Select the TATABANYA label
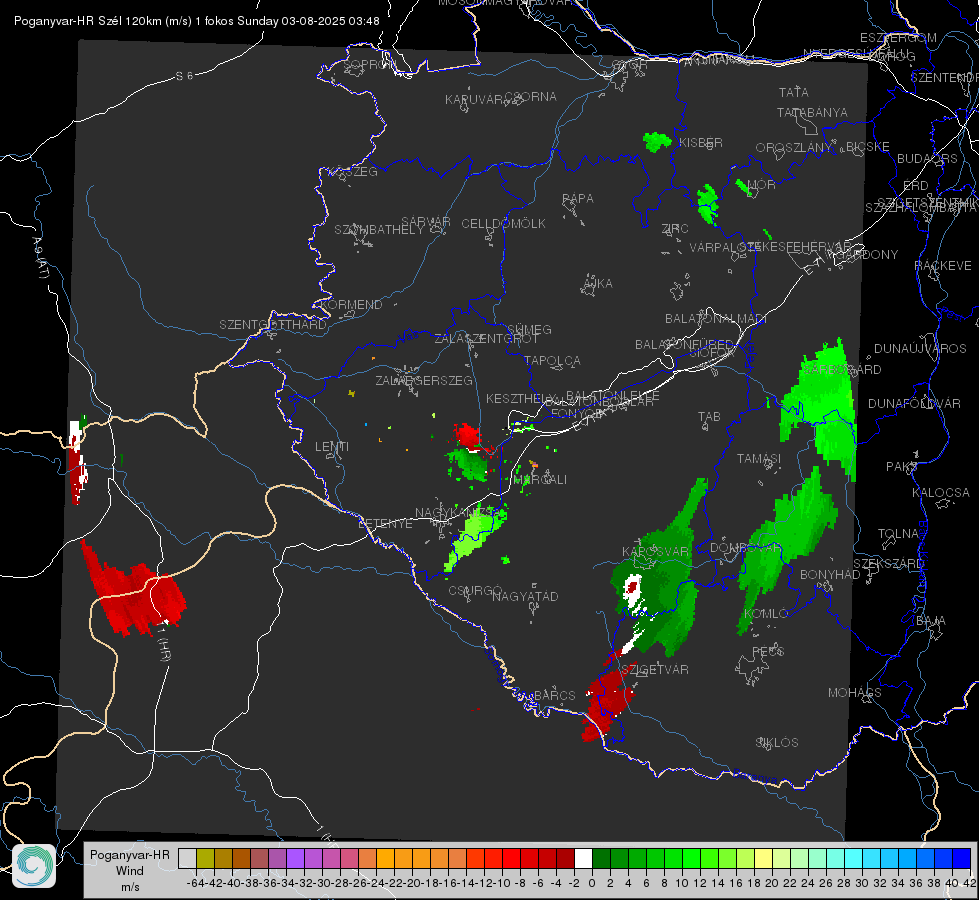The image size is (979, 900). tap(812, 112)
